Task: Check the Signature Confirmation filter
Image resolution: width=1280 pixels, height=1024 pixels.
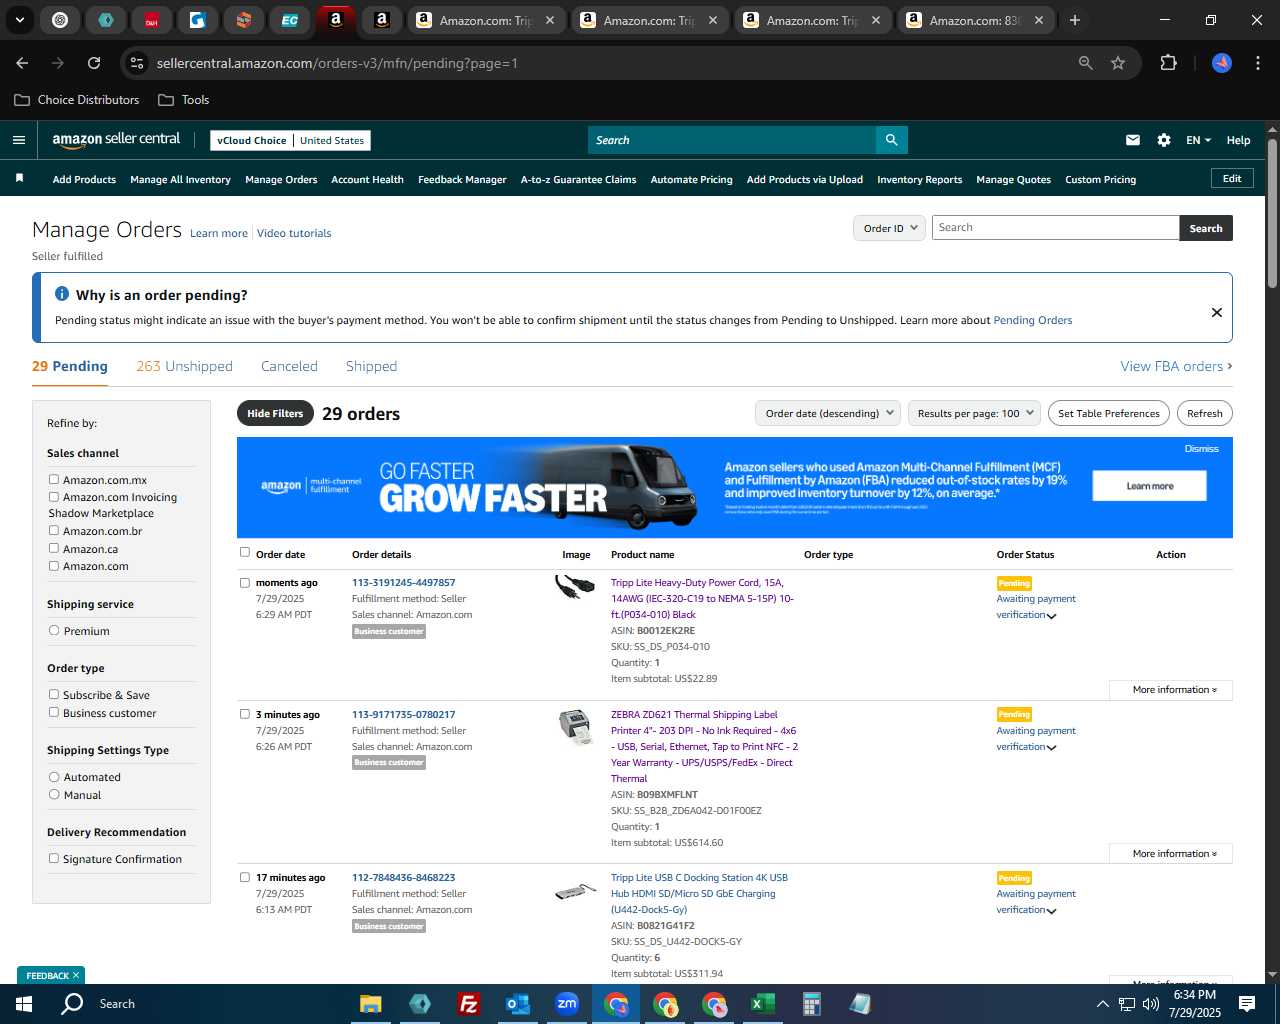Action: coord(54,859)
